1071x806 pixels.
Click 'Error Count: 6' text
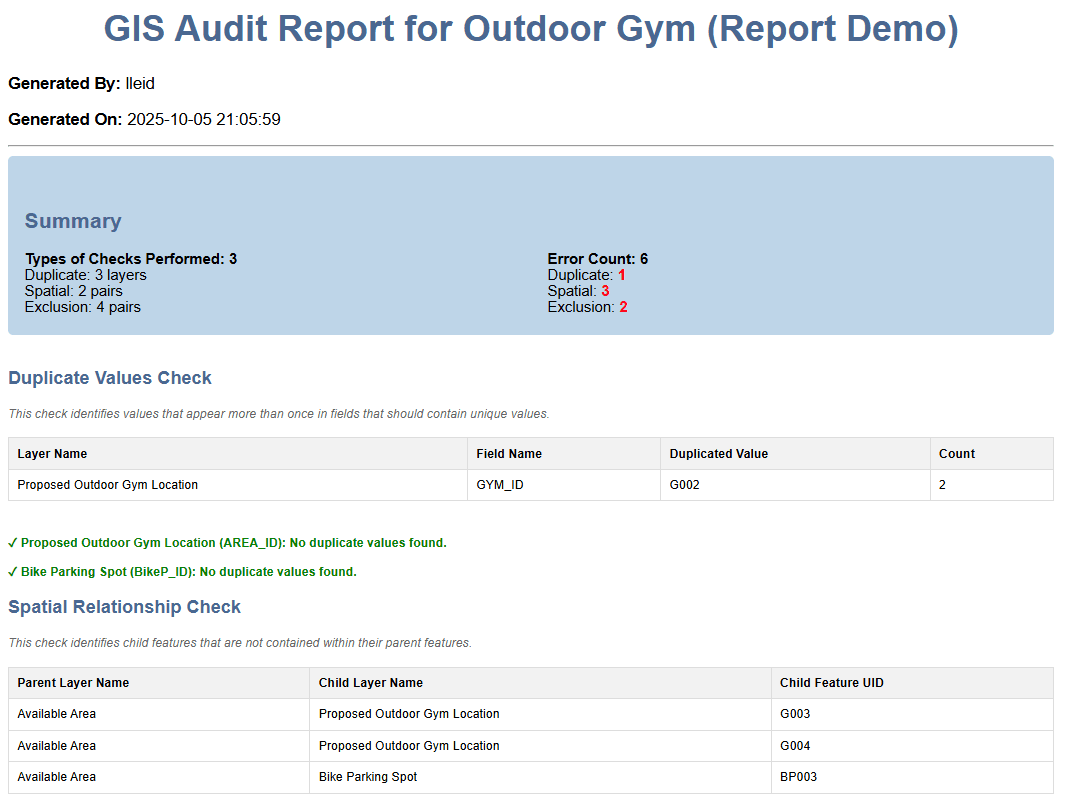[x=598, y=259]
